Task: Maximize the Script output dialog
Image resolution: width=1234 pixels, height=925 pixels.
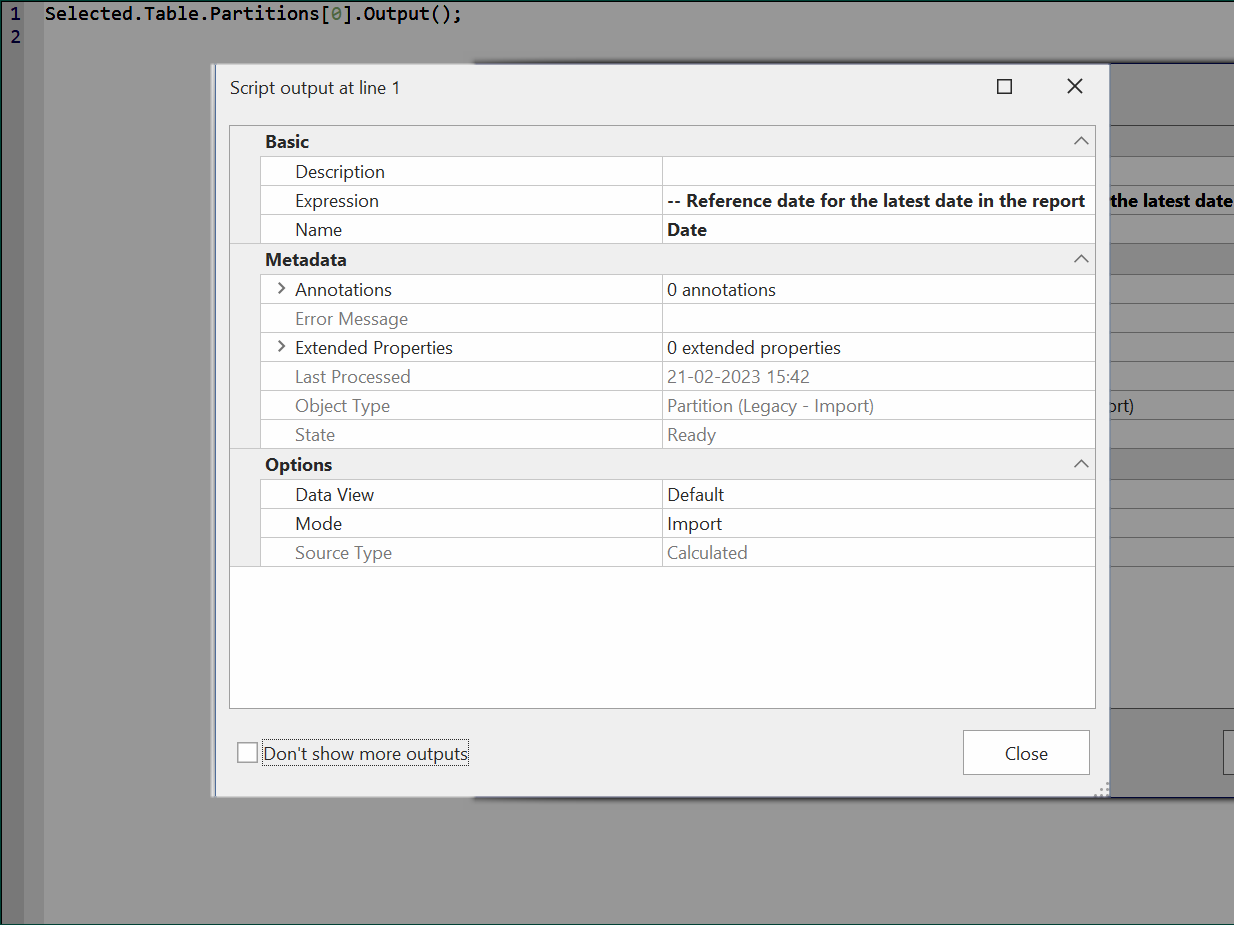Action: click(x=1004, y=87)
